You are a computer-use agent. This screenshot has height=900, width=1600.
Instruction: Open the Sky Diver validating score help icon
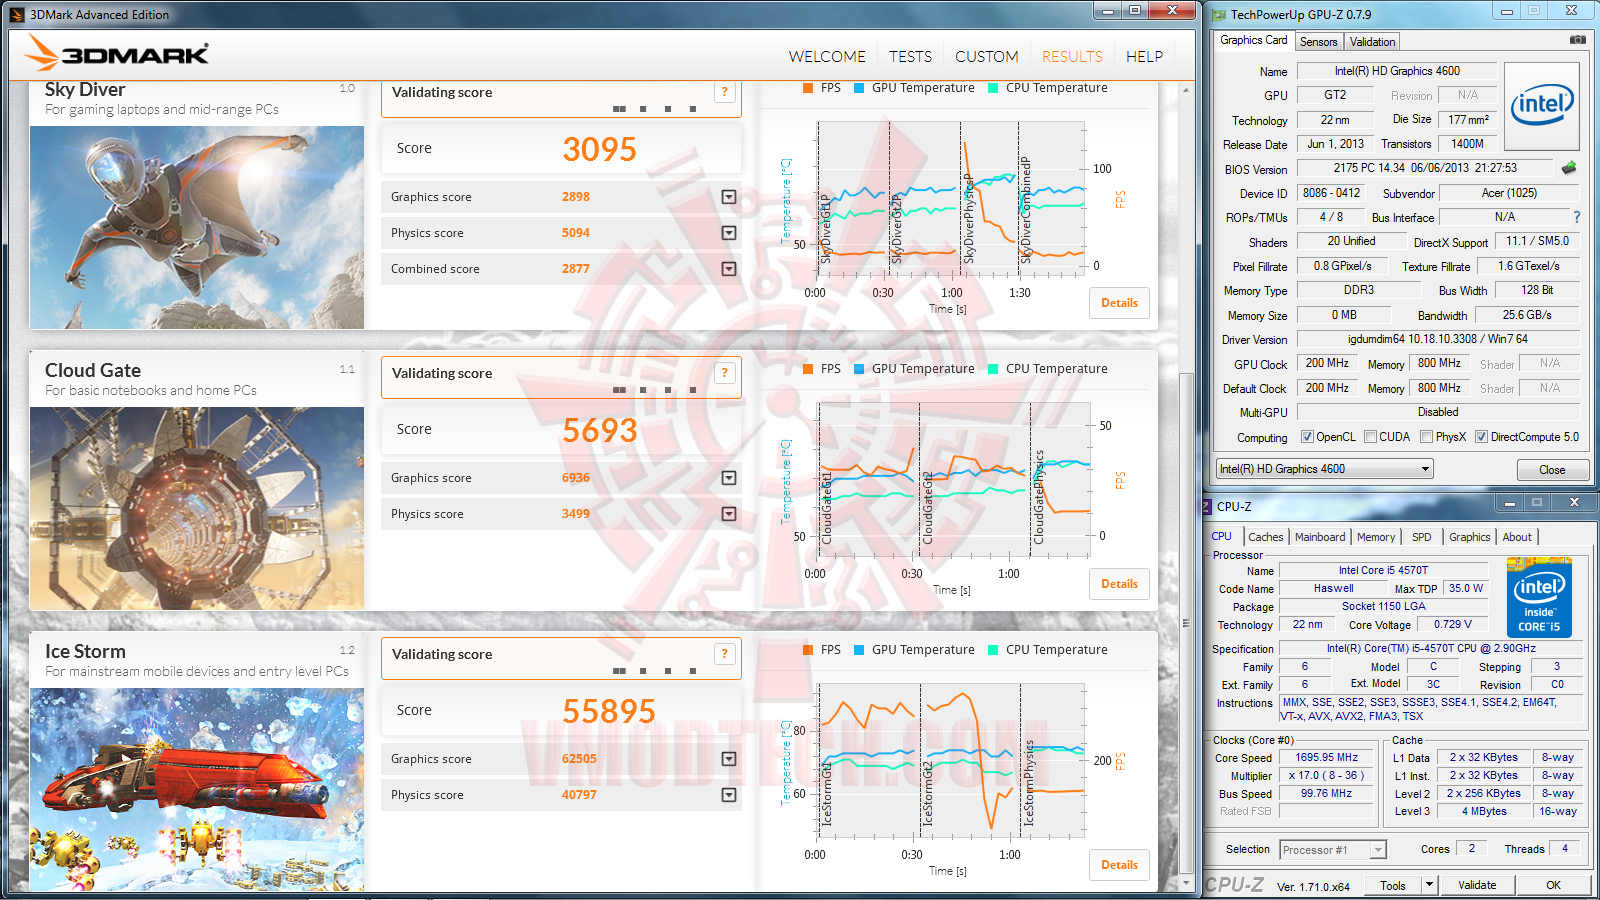point(725,92)
